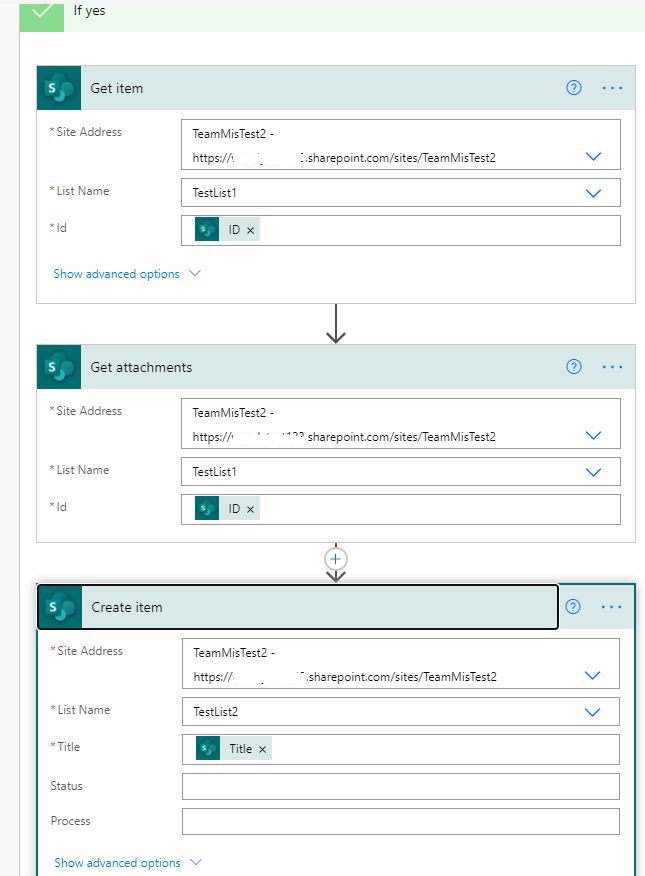Open the Get item ellipsis menu
Viewport: 645px width, 876px height.
coord(612,88)
